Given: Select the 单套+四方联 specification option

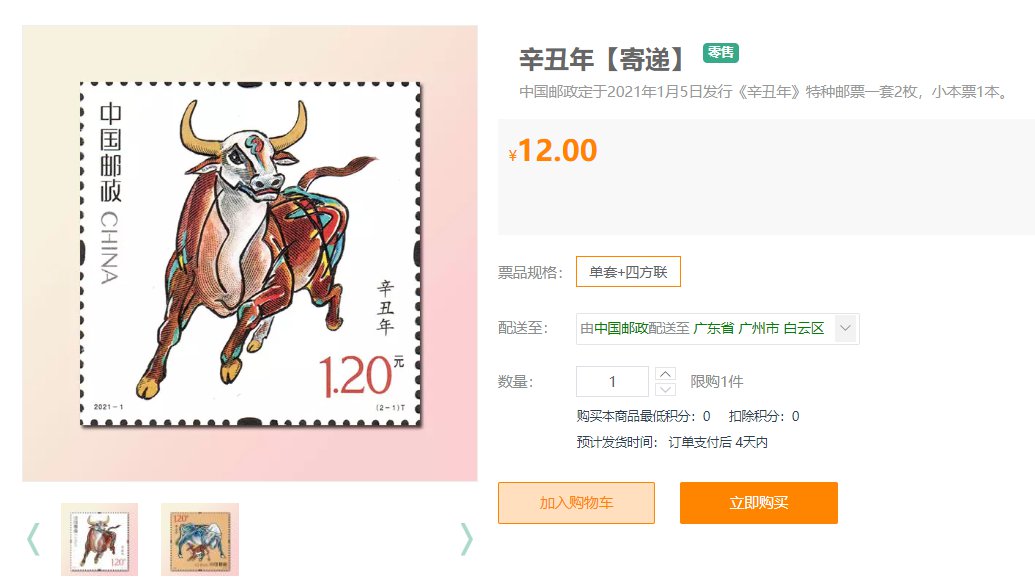Looking at the screenshot, I should 628,272.
